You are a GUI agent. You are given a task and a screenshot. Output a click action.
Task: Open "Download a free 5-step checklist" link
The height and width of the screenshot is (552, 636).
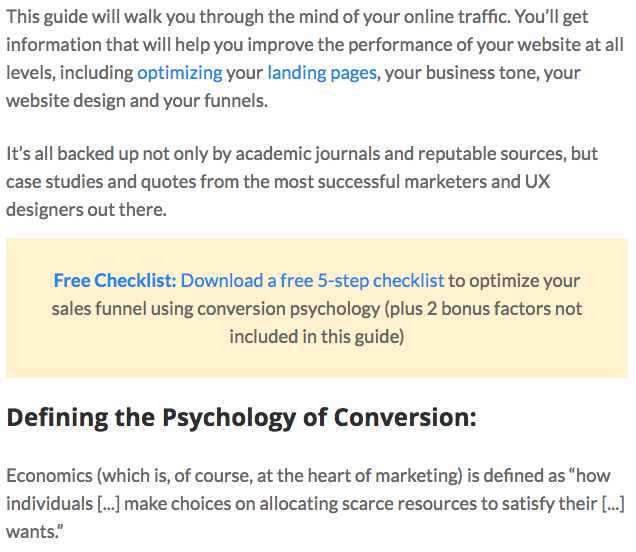pyautogui.click(x=312, y=281)
